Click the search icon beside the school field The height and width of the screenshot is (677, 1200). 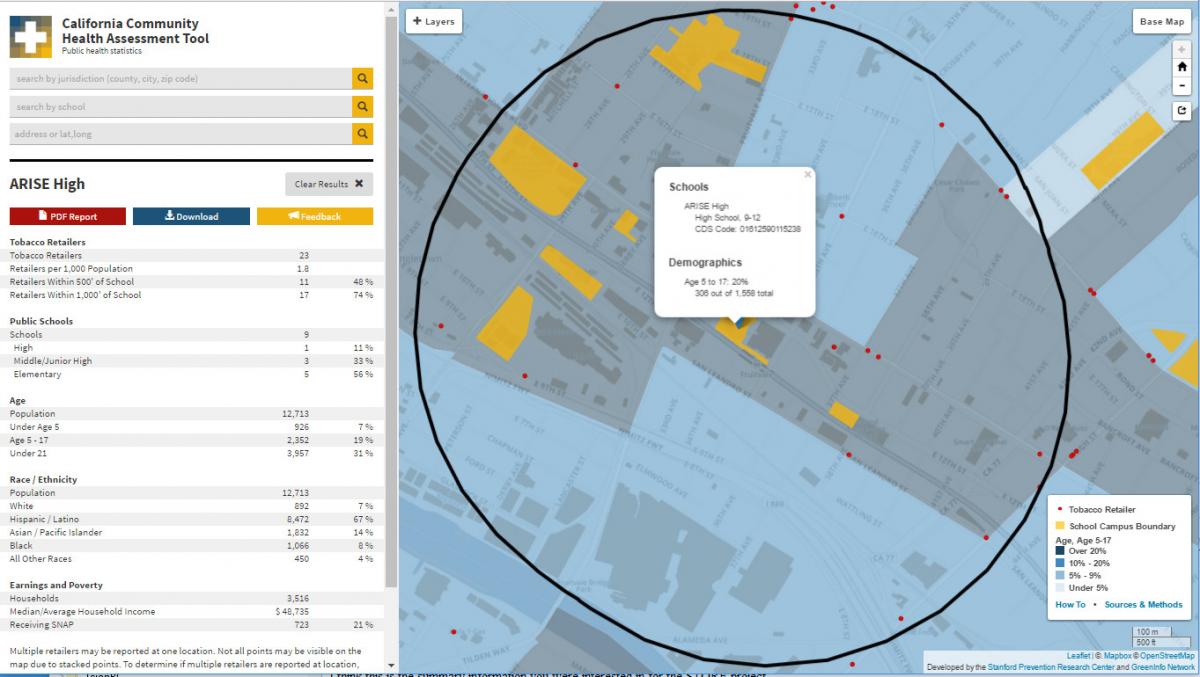pyautogui.click(x=362, y=106)
